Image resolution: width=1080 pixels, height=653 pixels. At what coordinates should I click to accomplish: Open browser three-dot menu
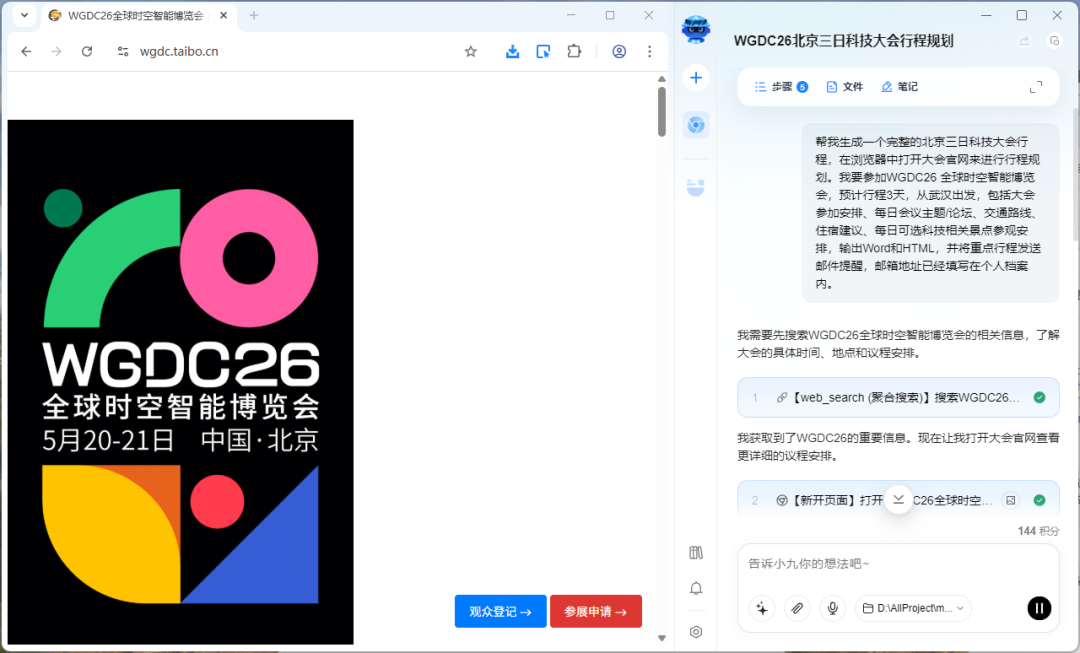click(x=650, y=52)
